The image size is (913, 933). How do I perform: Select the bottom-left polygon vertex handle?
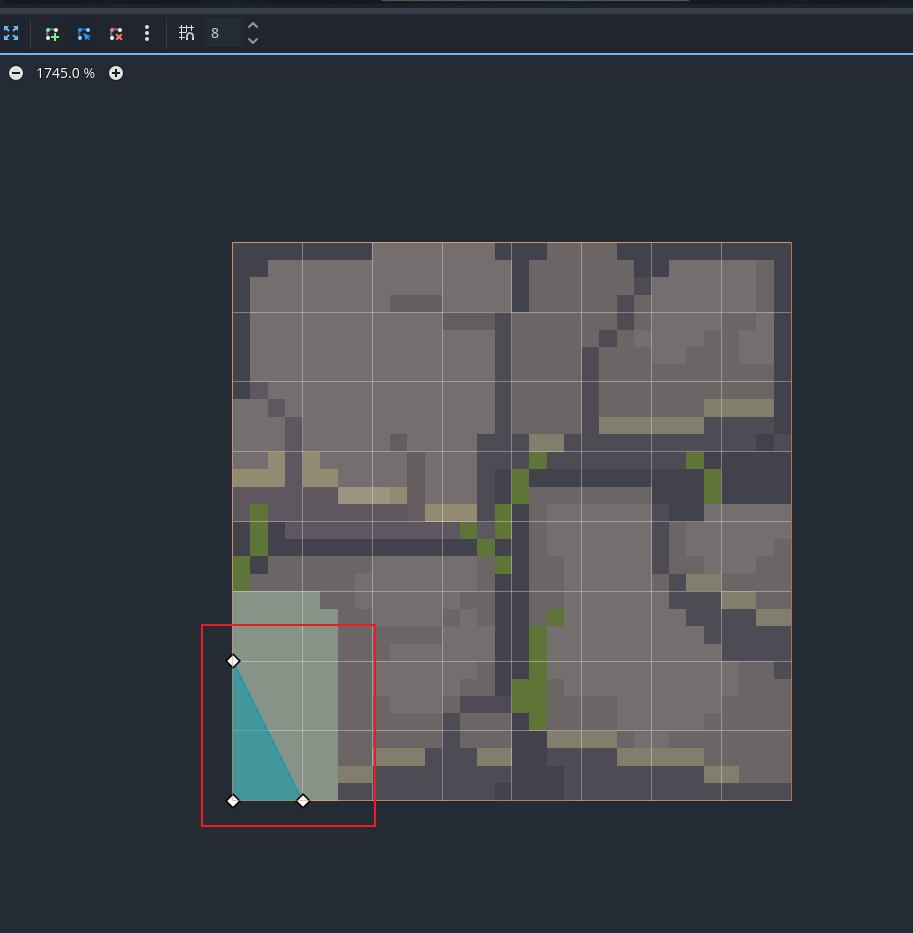click(x=233, y=801)
